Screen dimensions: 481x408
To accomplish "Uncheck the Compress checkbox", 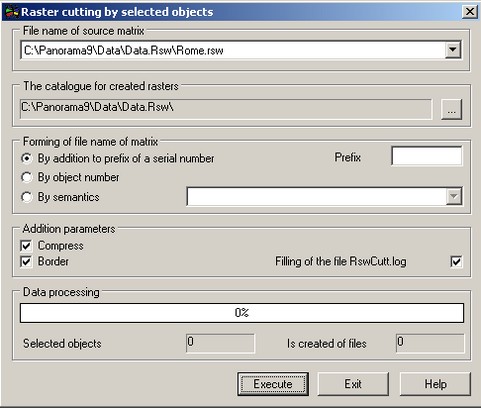I will [26, 246].
